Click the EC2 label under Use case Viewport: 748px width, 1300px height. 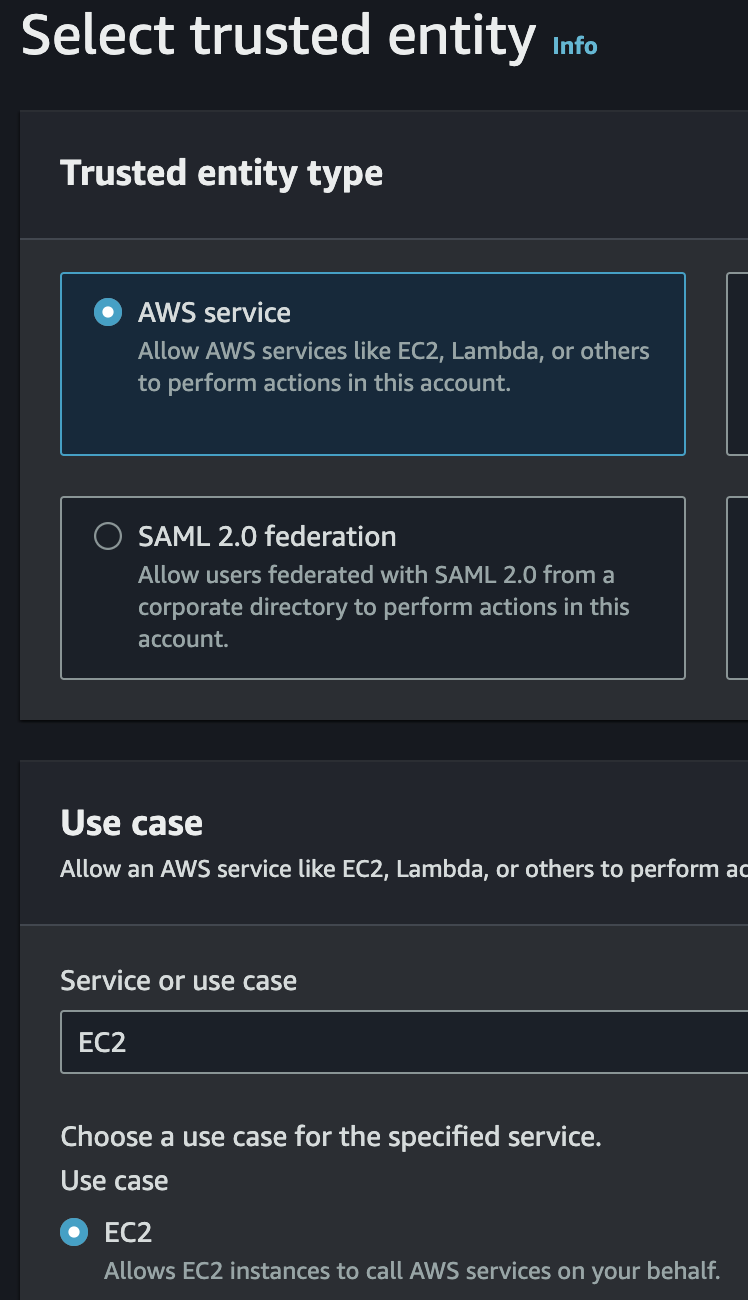tap(128, 1232)
